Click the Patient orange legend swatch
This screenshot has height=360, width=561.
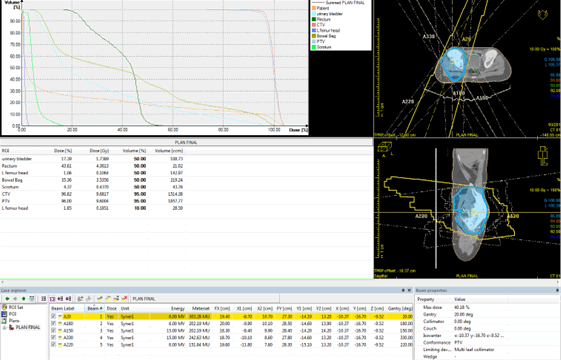click(x=314, y=8)
